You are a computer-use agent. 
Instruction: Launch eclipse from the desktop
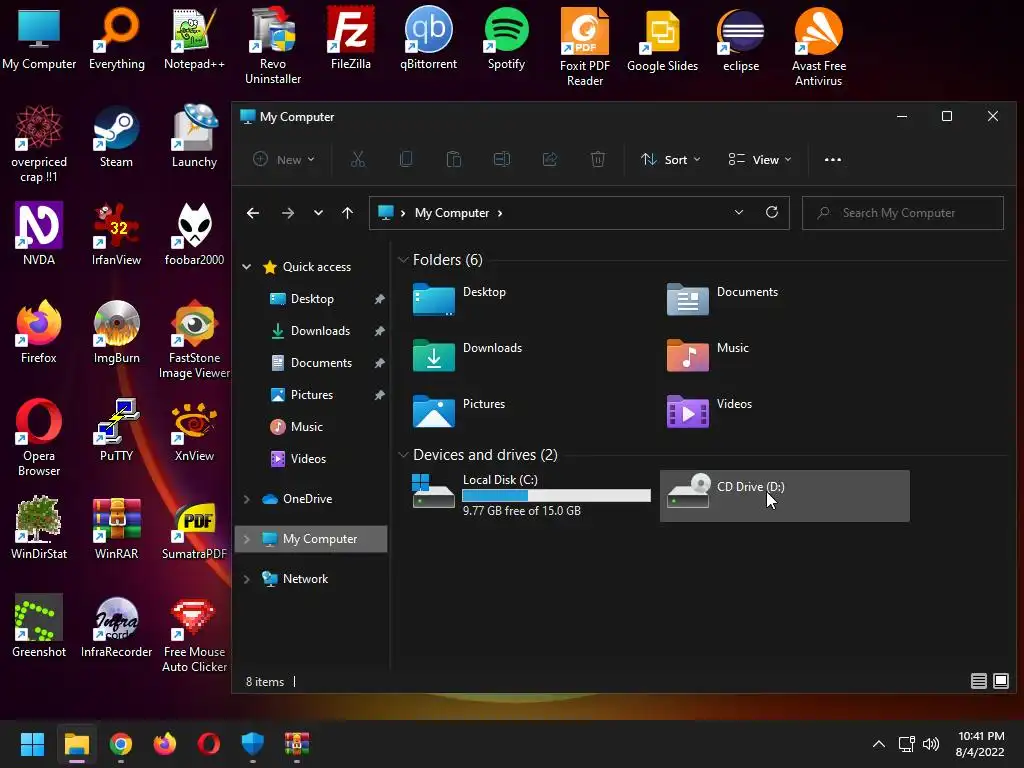click(741, 40)
